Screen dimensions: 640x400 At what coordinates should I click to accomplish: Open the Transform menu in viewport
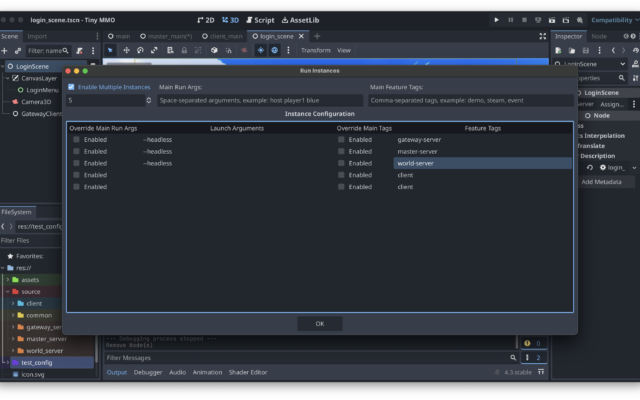[316, 50]
